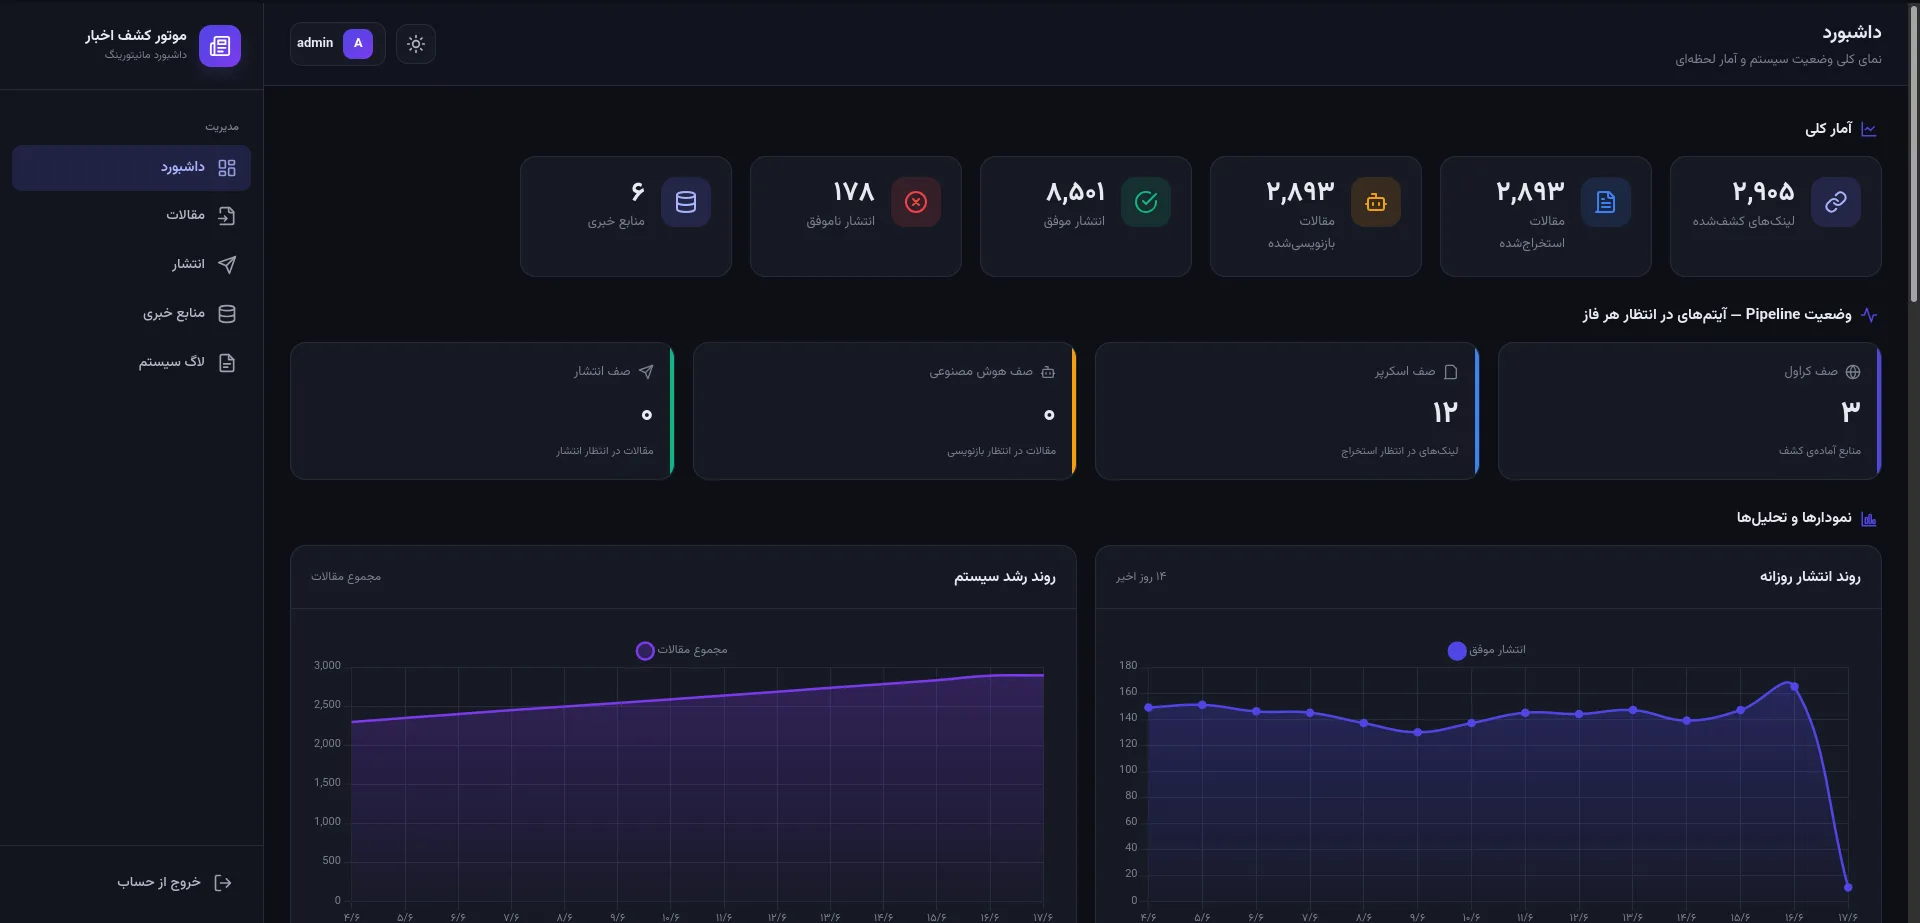1920x923 pixels.
Task: Click the logout arrow icon
Action: [223, 883]
